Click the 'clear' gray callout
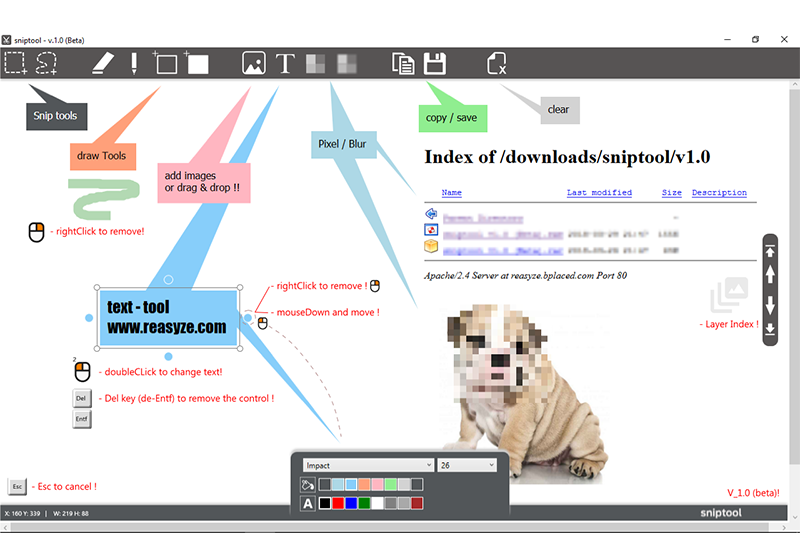This screenshot has width=800, height=533. click(560, 110)
